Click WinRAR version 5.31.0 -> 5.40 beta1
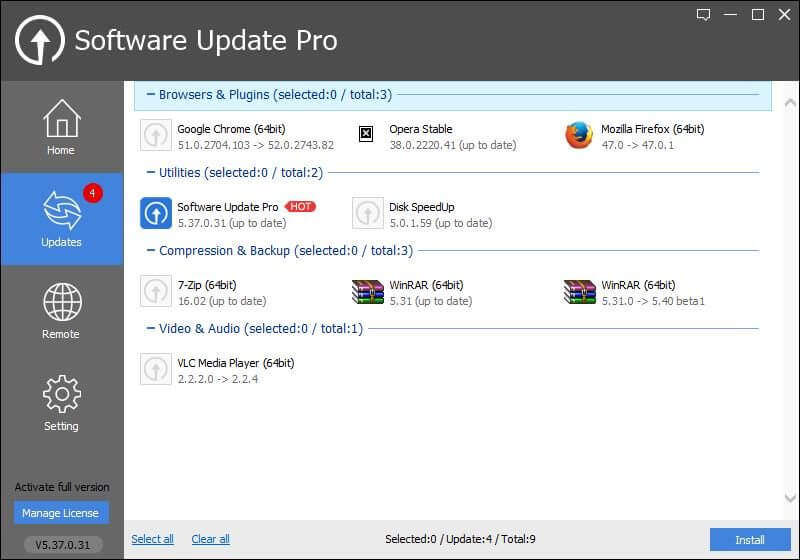800x560 pixels. (x=653, y=301)
